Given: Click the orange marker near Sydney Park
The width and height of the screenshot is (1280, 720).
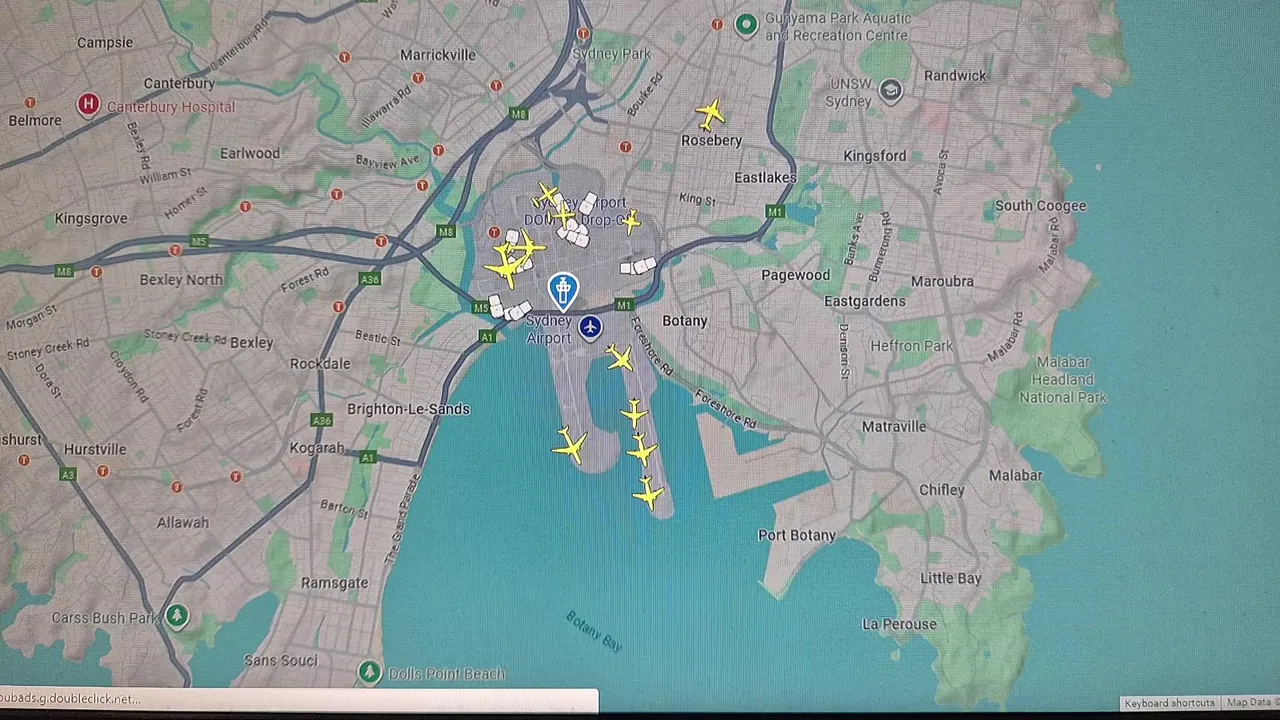Looking at the screenshot, I should click(583, 34).
